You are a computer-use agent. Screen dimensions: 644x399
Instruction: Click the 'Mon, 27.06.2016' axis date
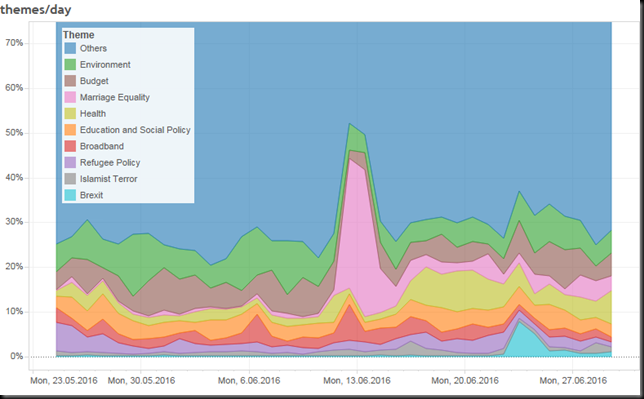573,381
